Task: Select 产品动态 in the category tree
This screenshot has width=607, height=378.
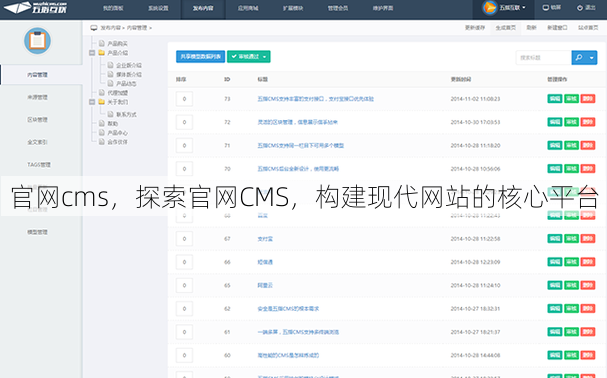Action: [x=127, y=83]
